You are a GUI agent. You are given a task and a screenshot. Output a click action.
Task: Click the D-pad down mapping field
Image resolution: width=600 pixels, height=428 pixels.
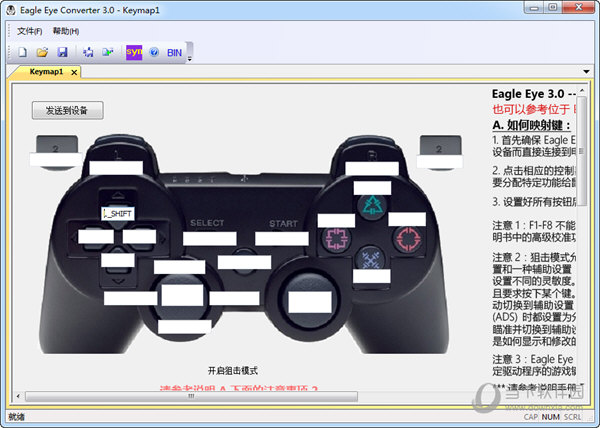(118, 260)
